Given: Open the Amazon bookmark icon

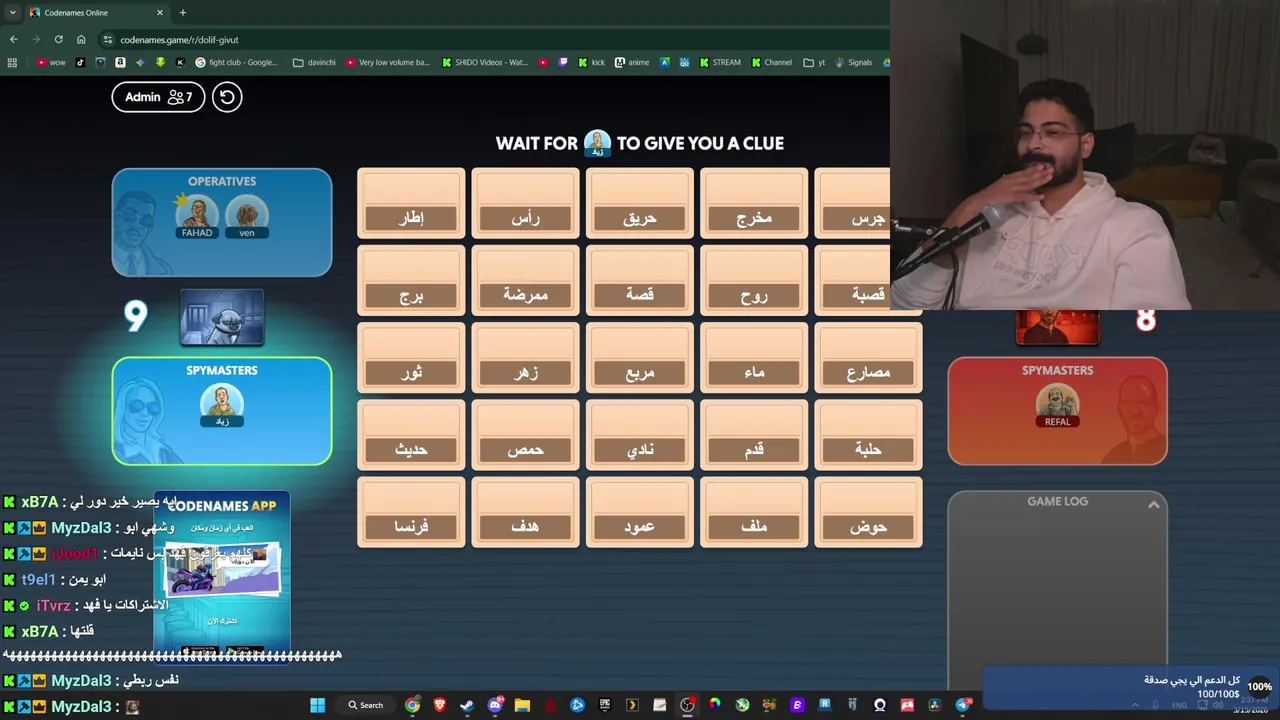Looking at the screenshot, I should pos(120,62).
